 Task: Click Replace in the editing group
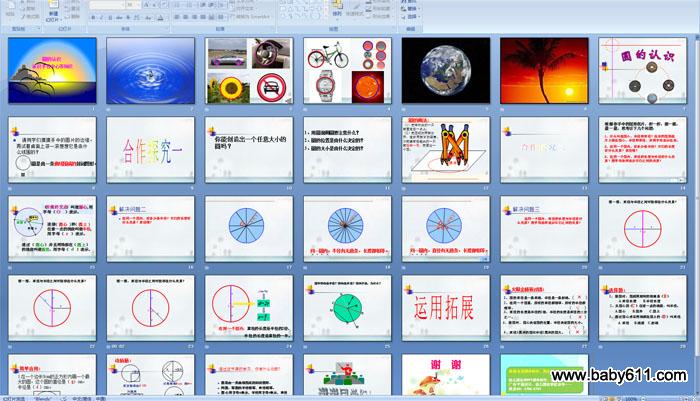coord(410,8)
